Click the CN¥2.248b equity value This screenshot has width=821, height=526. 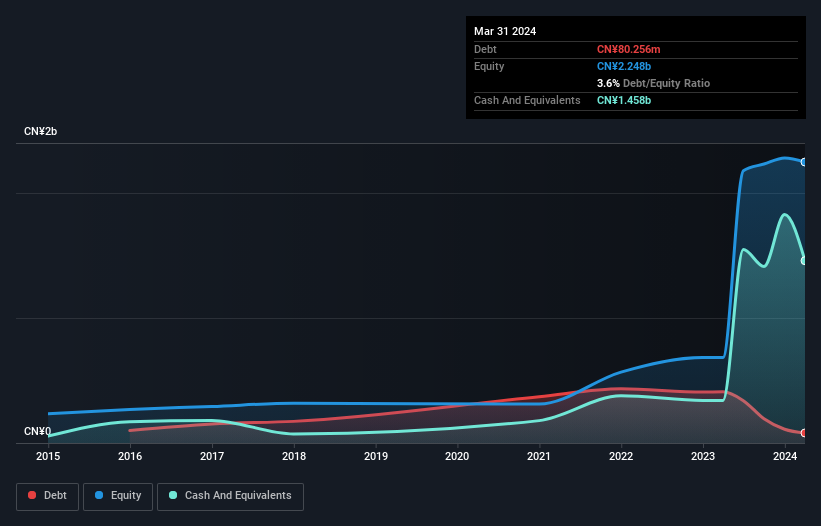point(624,66)
